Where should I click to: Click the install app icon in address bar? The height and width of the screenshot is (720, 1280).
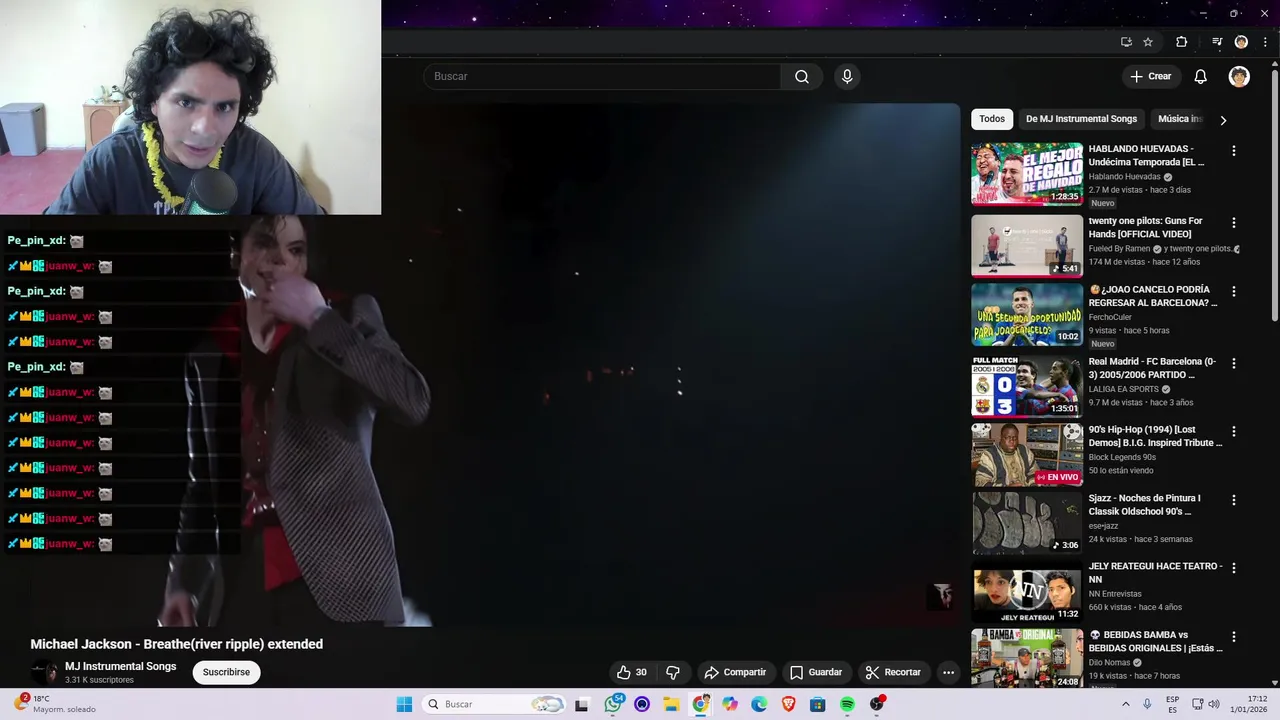[1126, 42]
